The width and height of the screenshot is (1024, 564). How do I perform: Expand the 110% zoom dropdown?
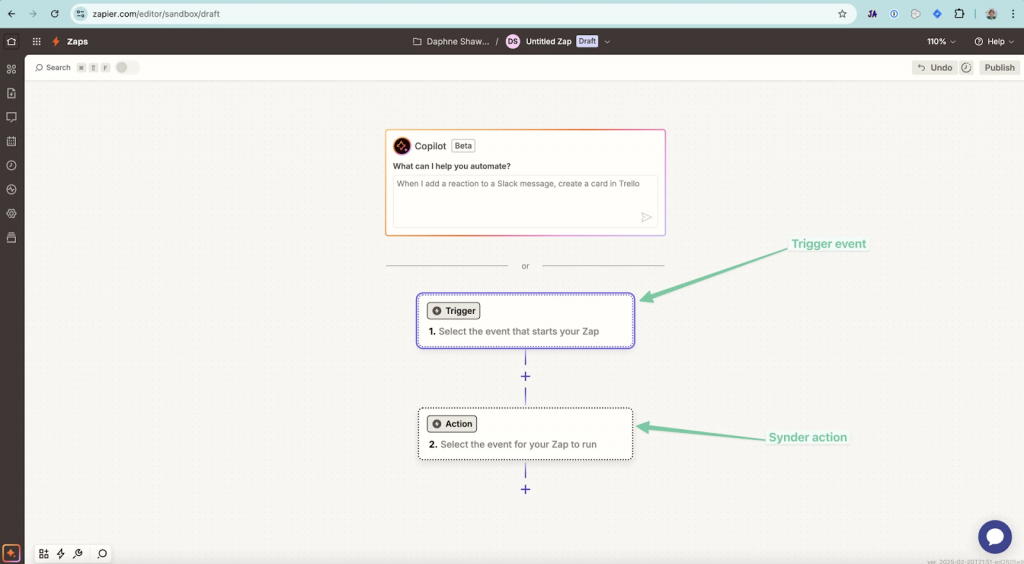click(x=941, y=41)
